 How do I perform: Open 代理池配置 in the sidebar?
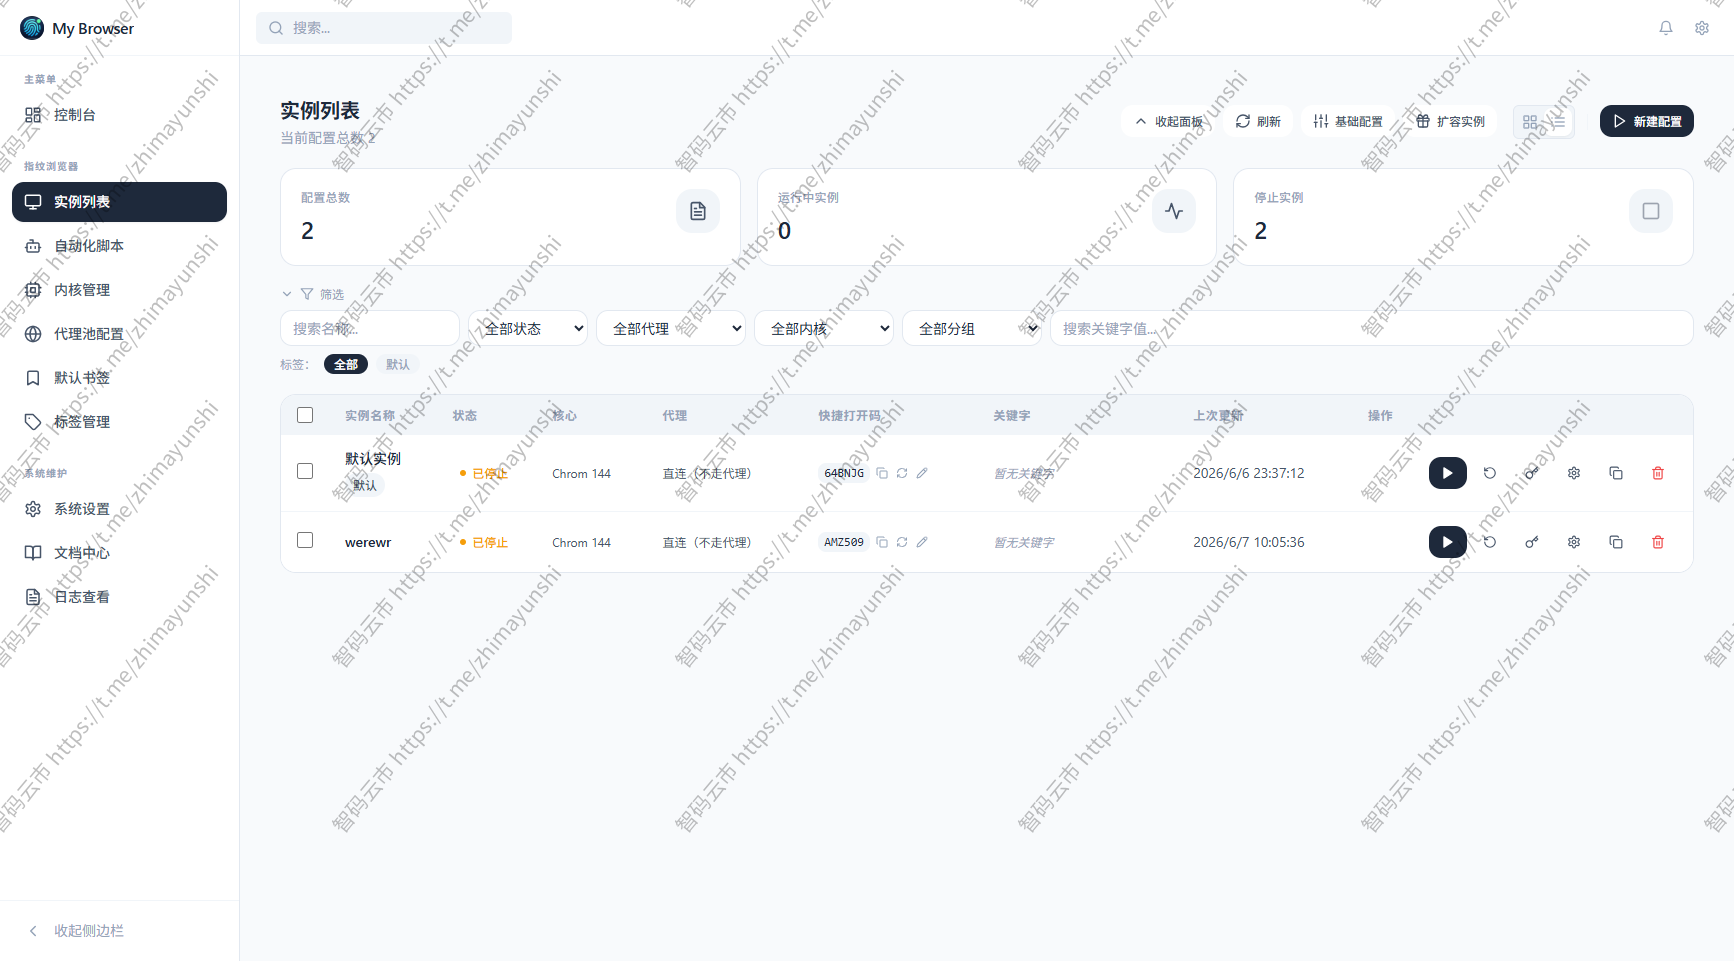coord(119,334)
